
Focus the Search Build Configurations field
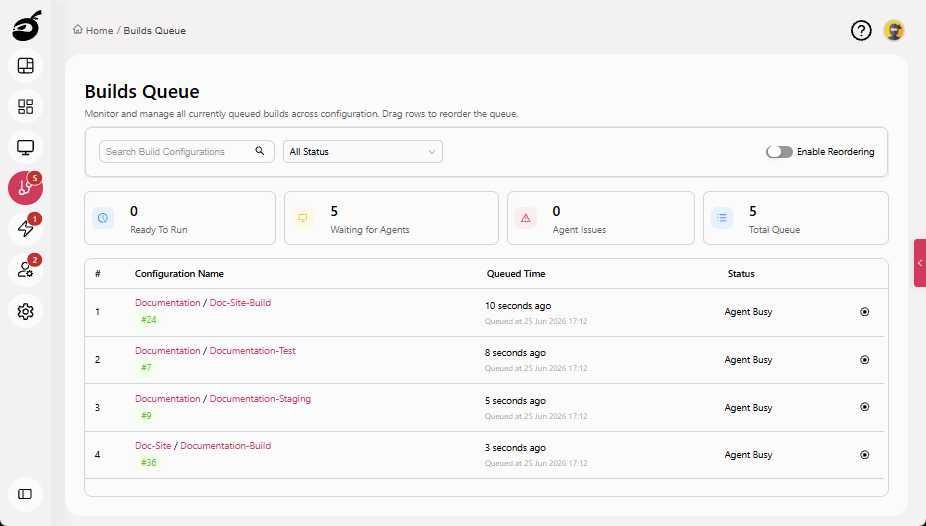click(x=187, y=152)
